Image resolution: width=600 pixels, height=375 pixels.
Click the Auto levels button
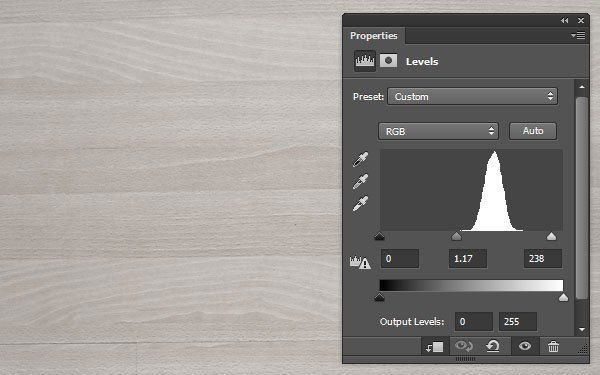click(533, 131)
